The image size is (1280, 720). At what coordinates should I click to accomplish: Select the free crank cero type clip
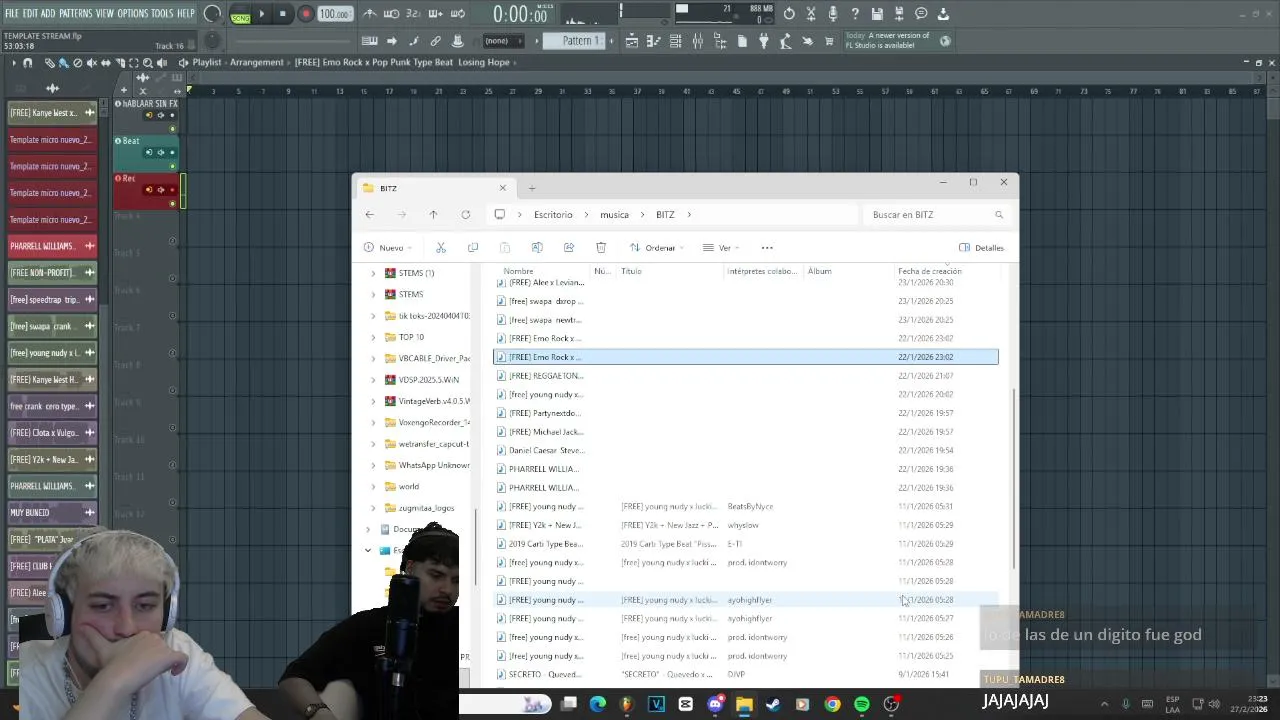click(x=52, y=406)
